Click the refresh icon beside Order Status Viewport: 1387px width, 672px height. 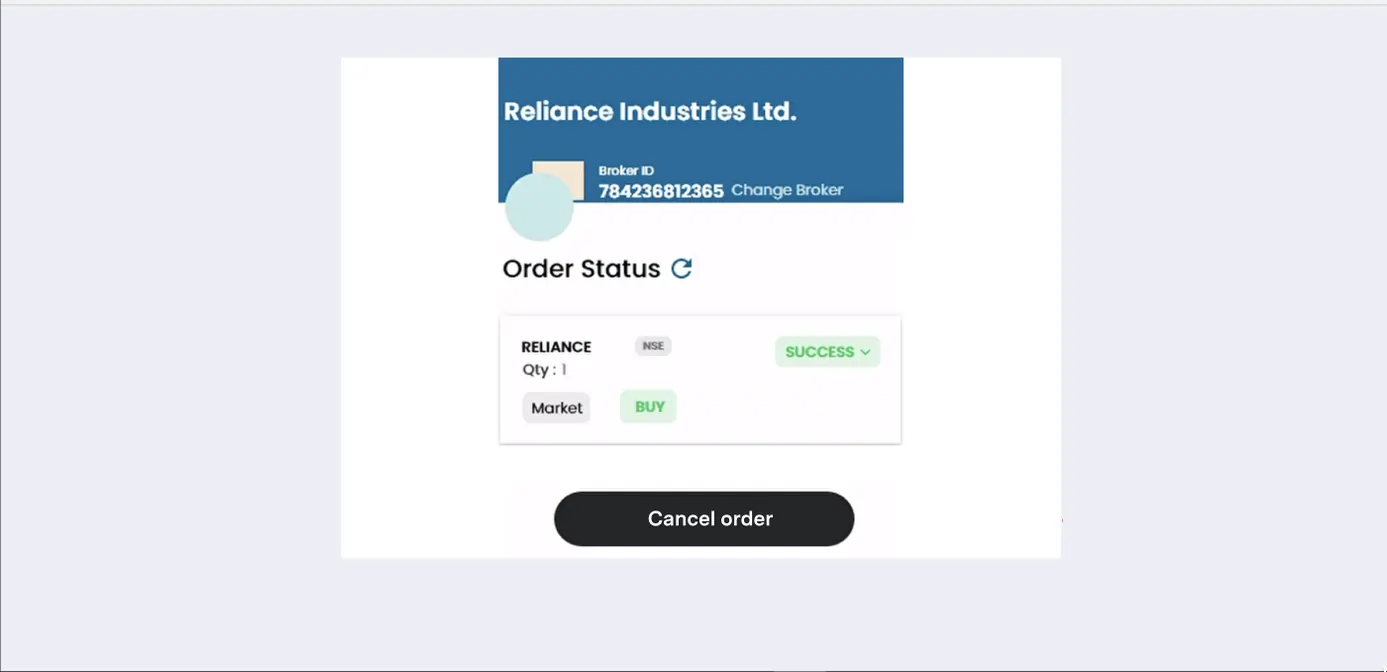(681, 268)
